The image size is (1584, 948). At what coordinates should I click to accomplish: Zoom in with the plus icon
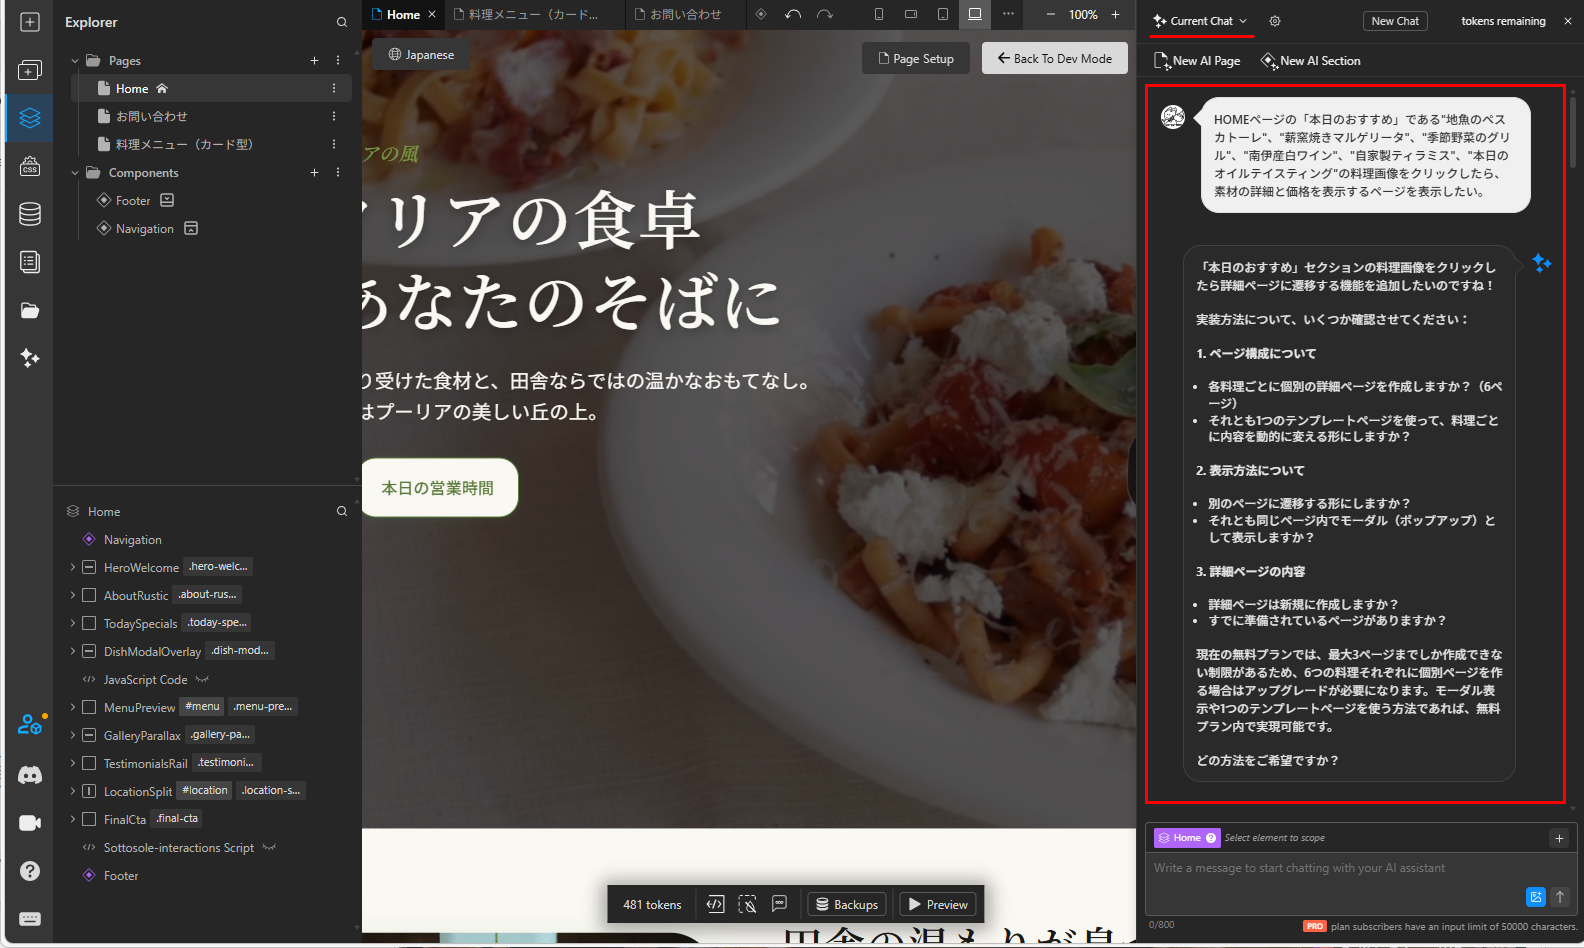(1116, 14)
